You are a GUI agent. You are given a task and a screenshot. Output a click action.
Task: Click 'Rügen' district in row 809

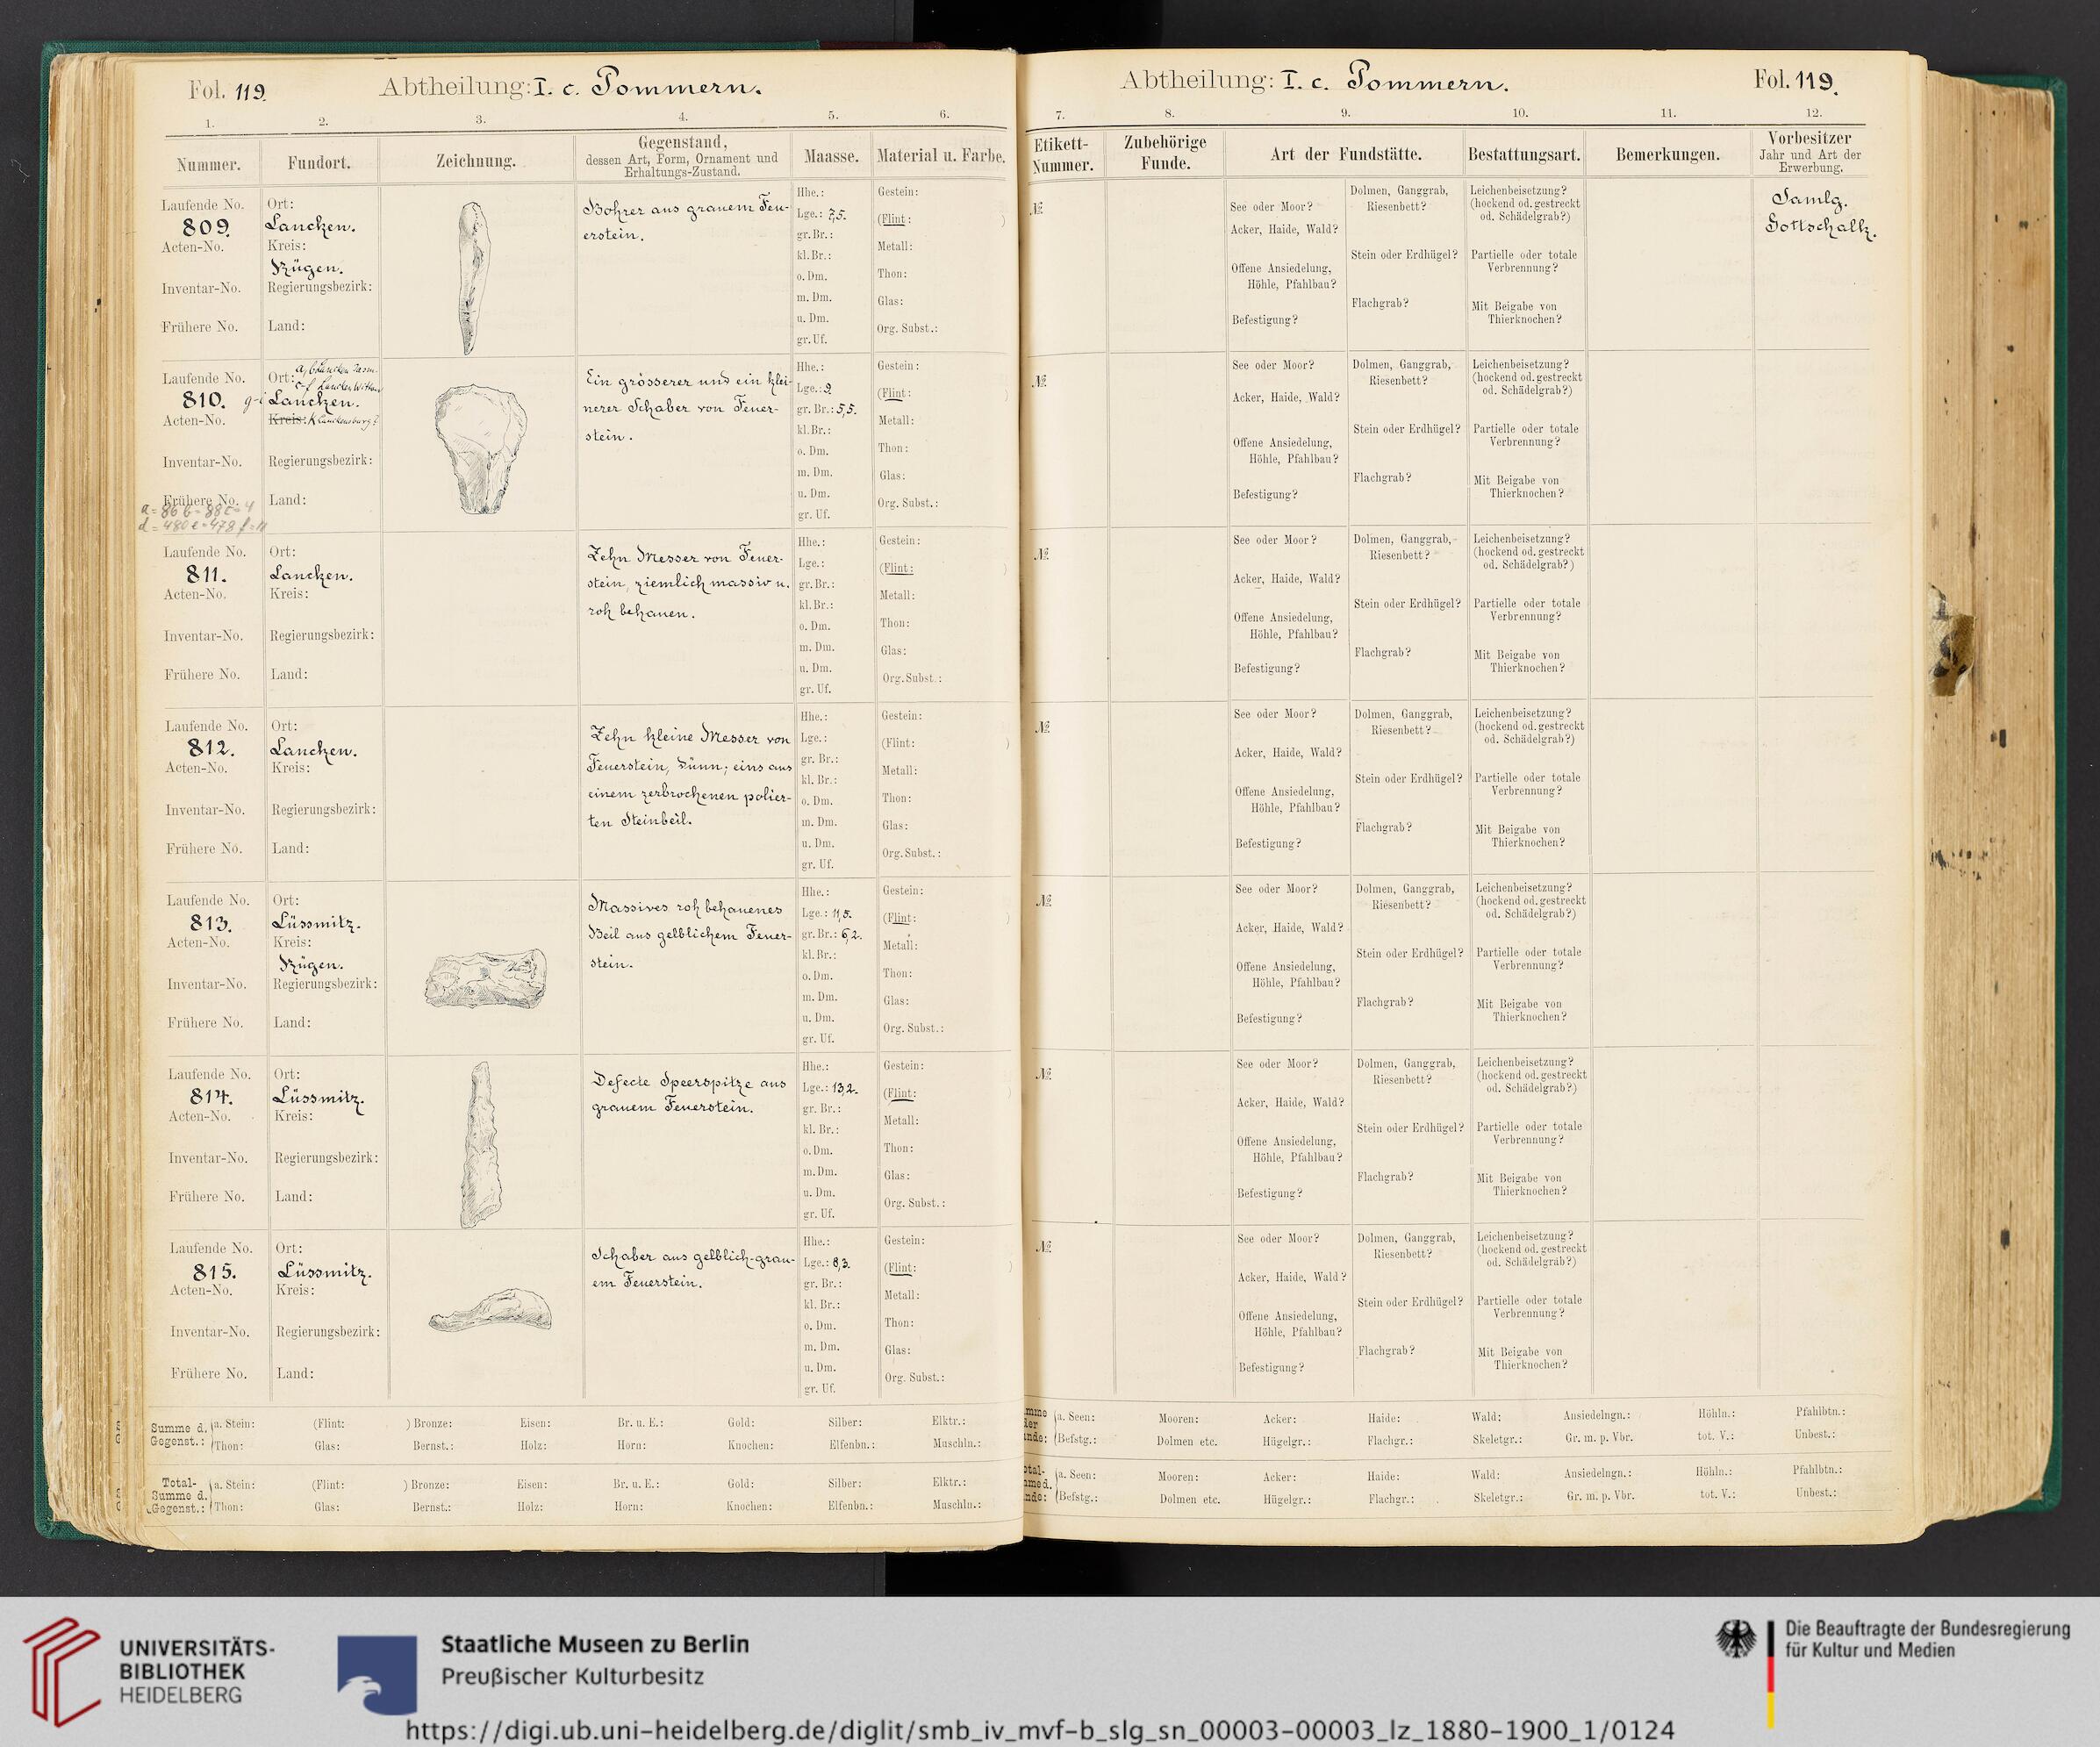307,269
